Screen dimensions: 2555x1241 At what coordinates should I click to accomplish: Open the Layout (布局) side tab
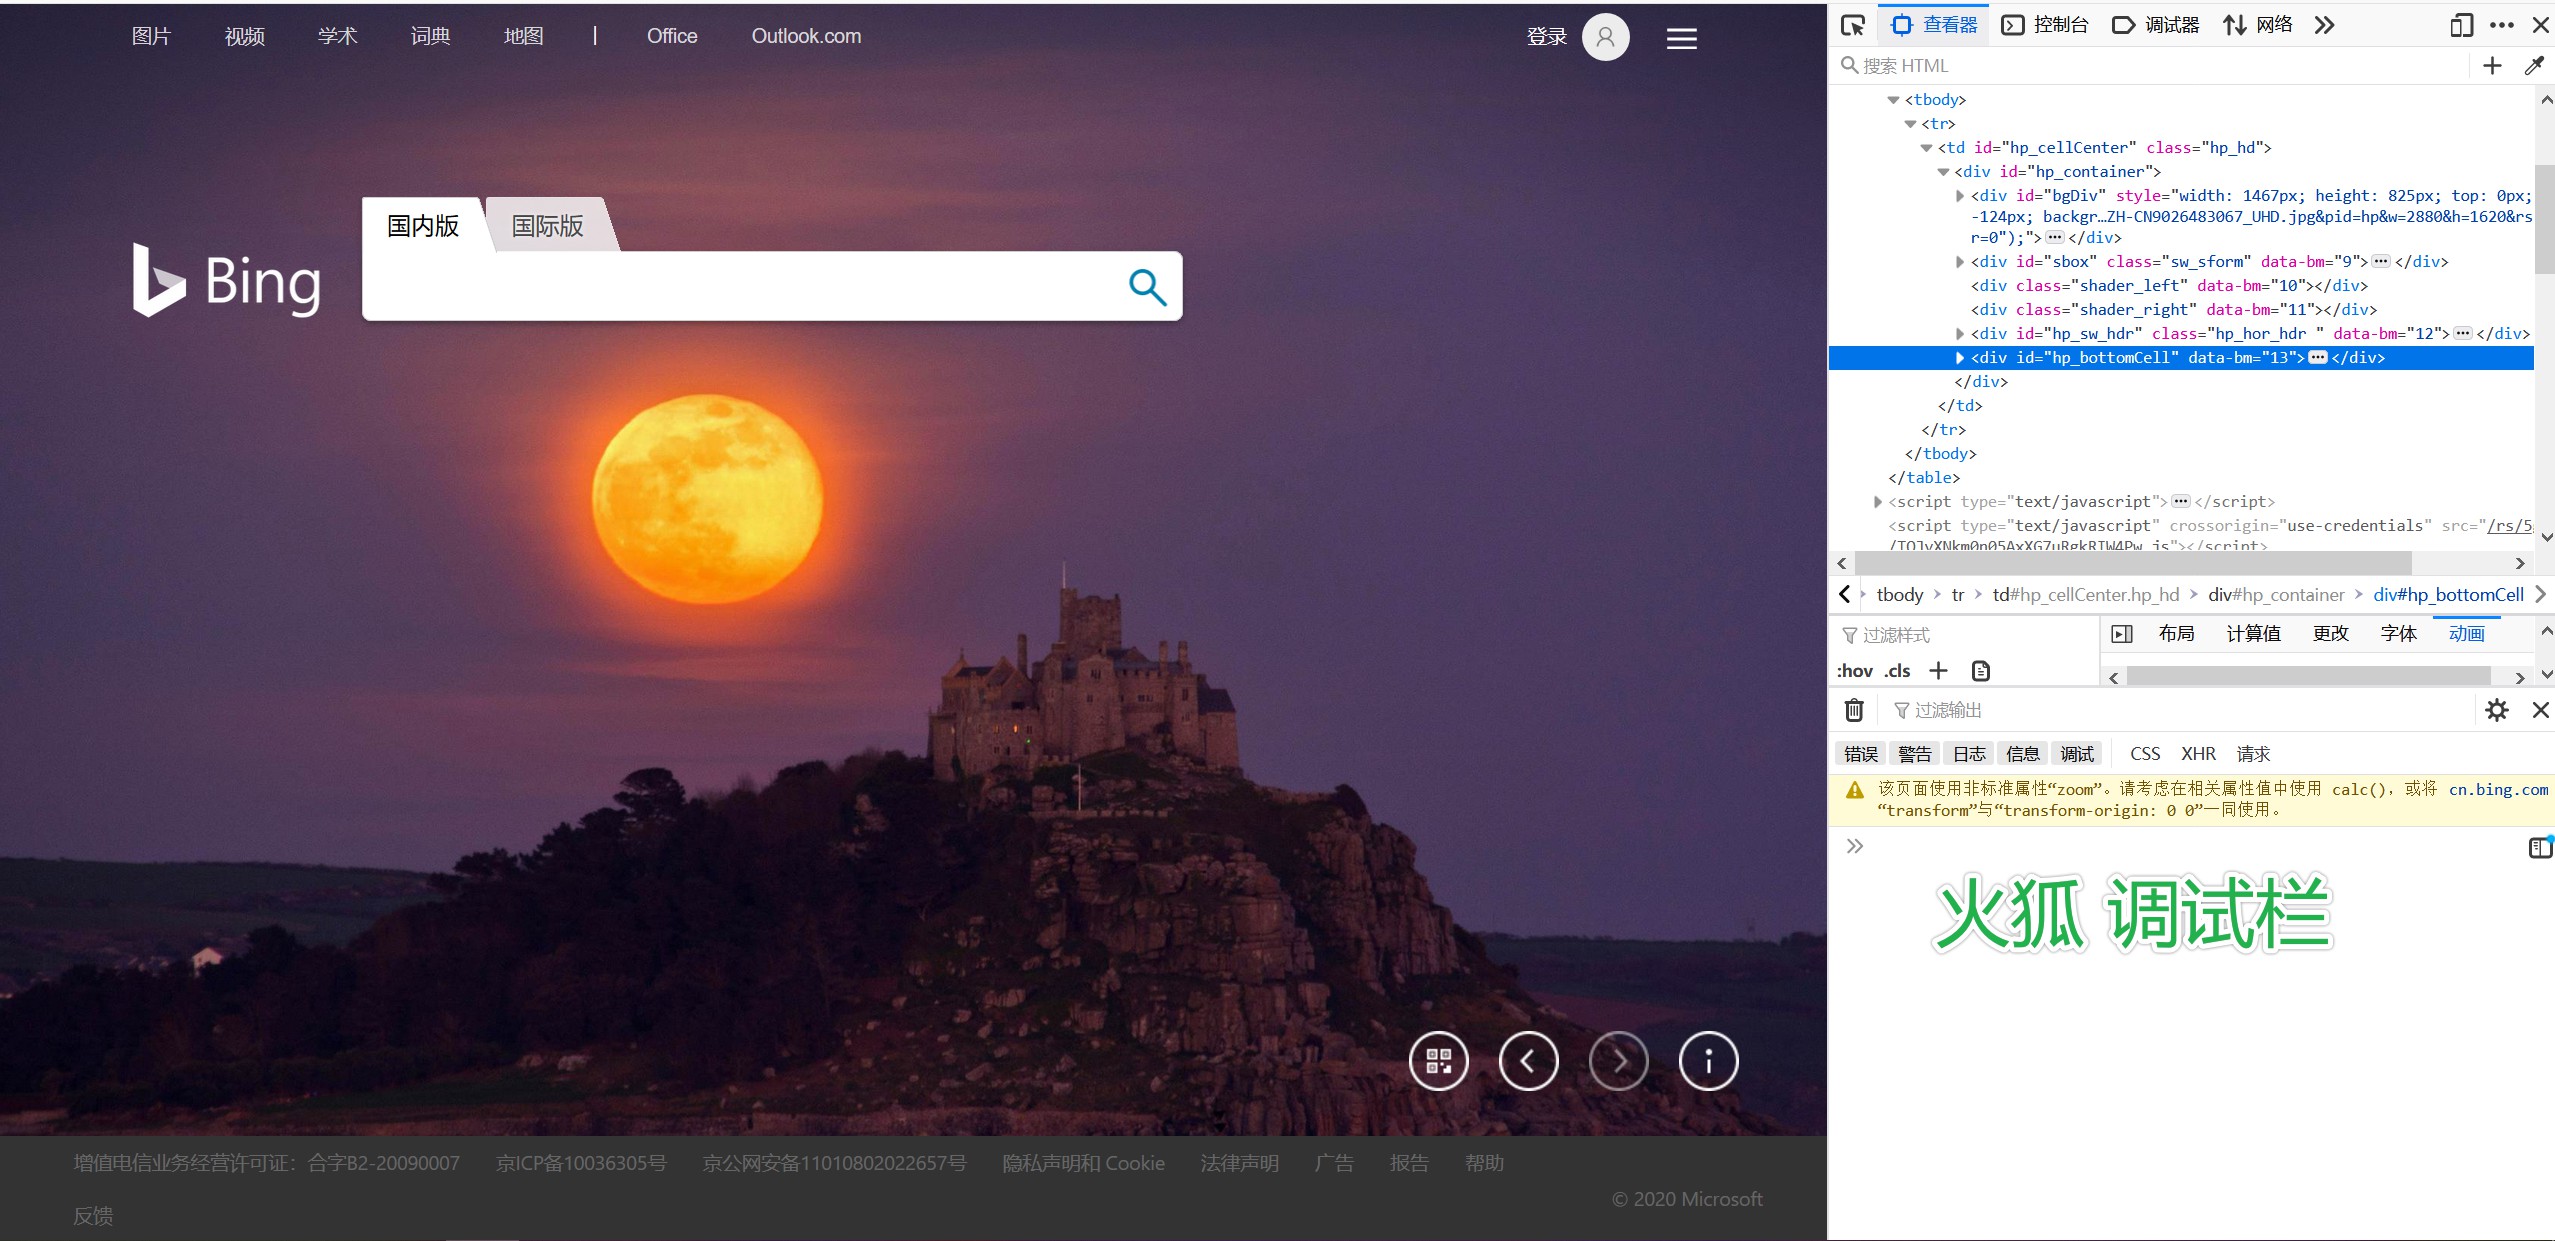tap(2176, 634)
